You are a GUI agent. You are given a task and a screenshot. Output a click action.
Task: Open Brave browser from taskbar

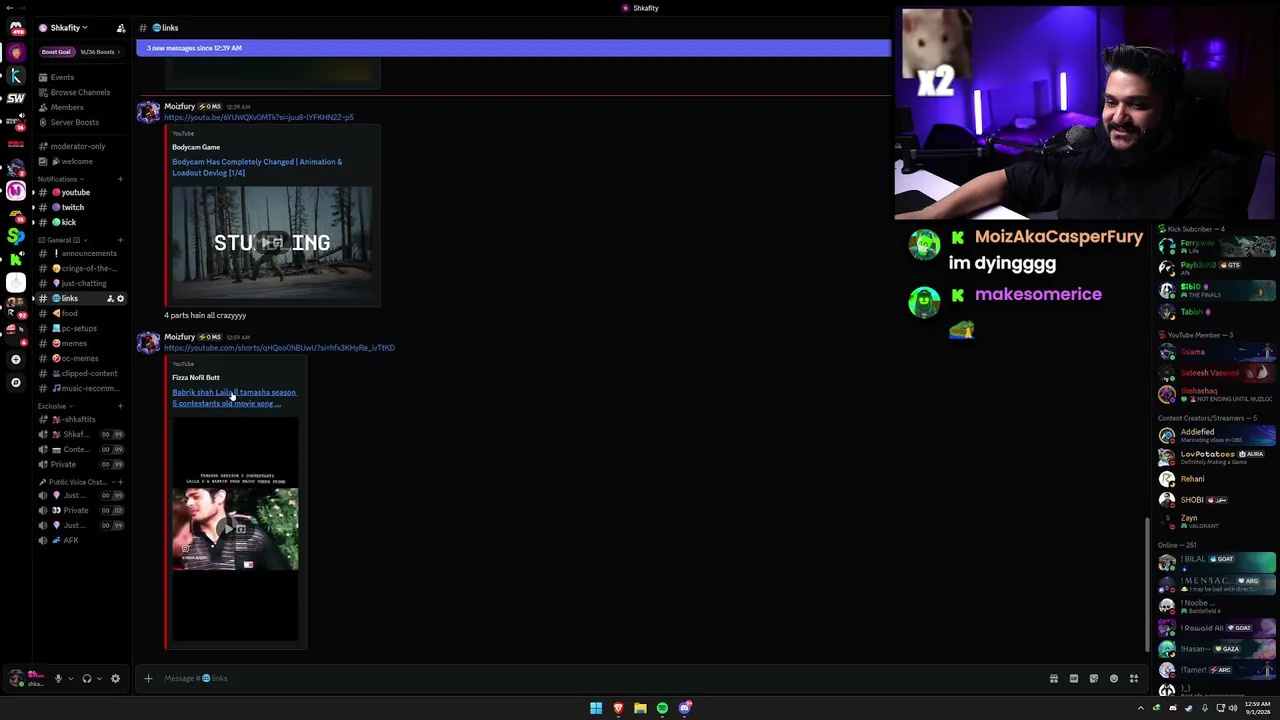click(618, 708)
